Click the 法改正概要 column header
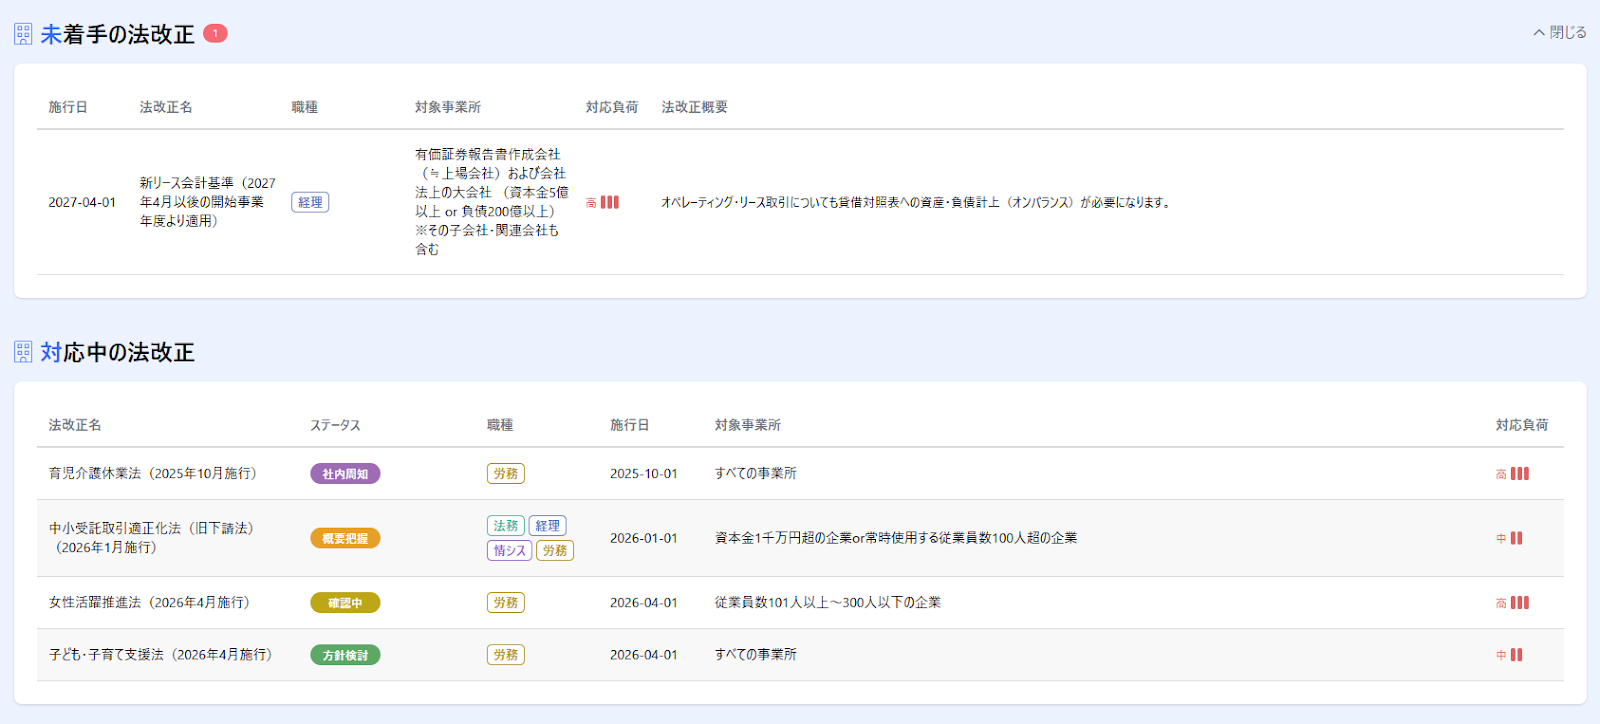Viewport: 1600px width, 724px height. point(695,107)
